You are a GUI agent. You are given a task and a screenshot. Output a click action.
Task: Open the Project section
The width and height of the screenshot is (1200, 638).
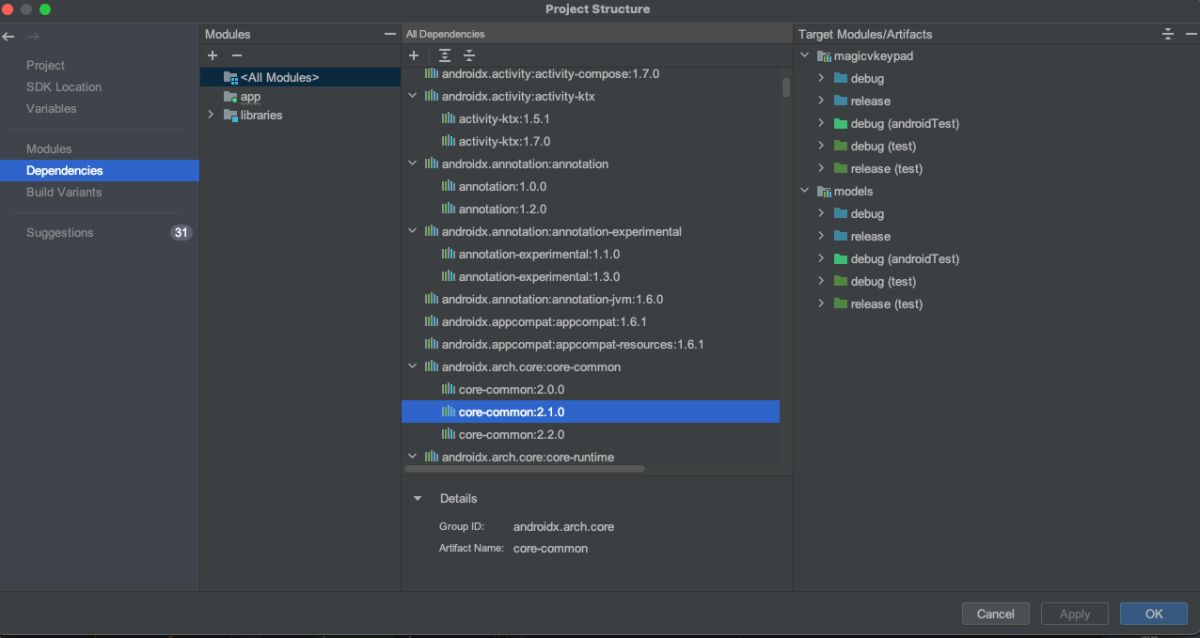point(45,65)
